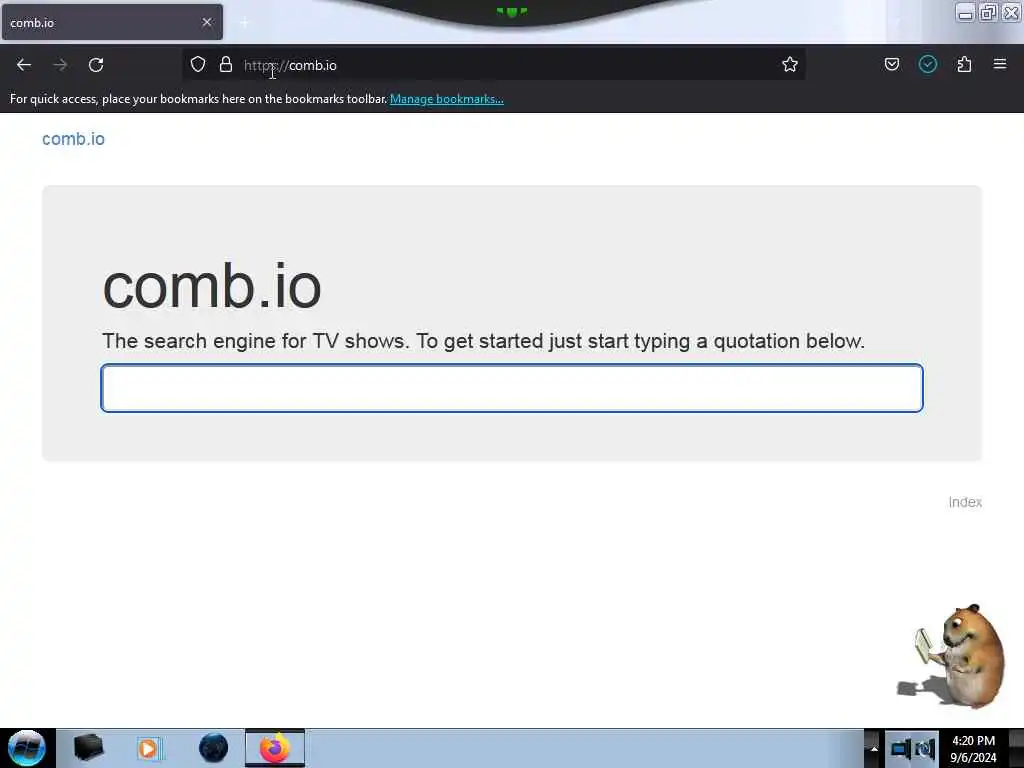Open the Index link

click(965, 502)
